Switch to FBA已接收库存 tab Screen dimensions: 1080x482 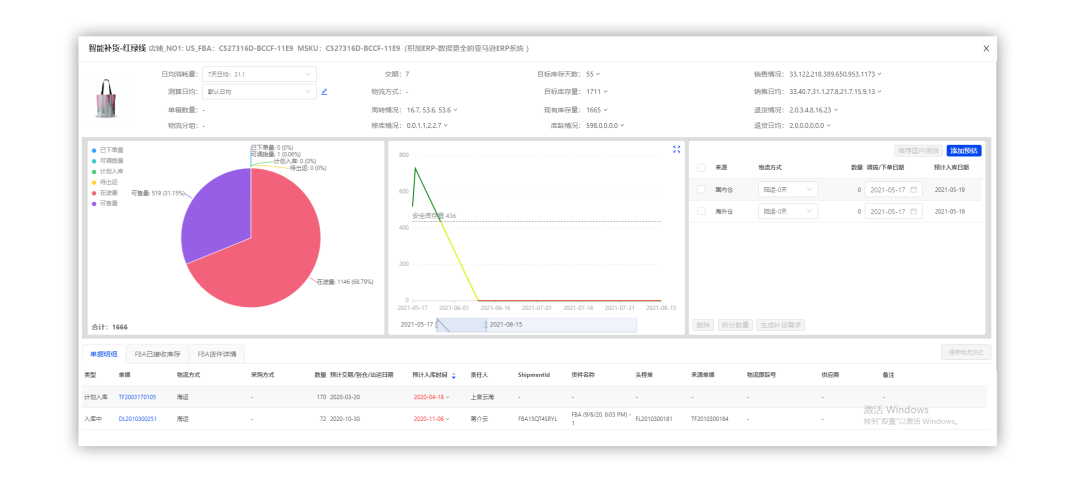(157, 354)
